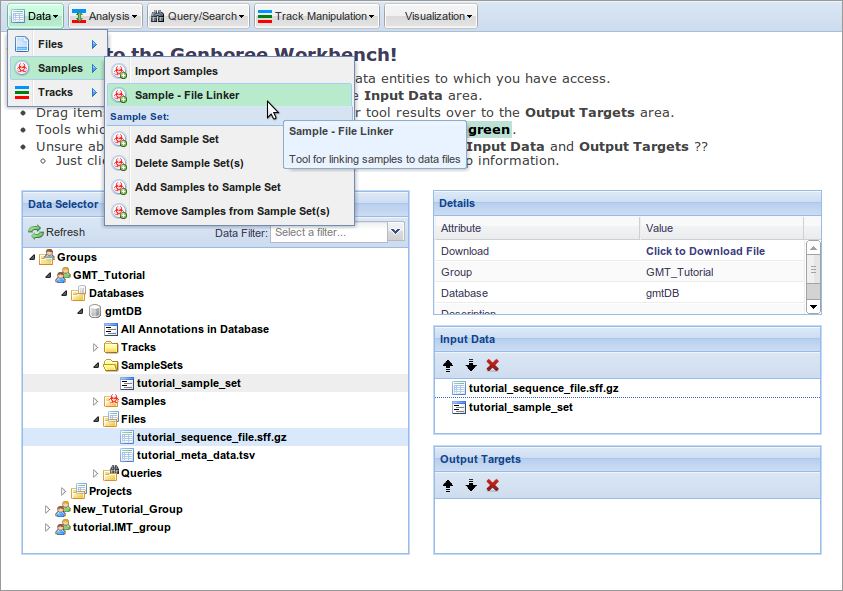Open the Samples submenu
The width and height of the screenshot is (843, 591).
point(58,68)
